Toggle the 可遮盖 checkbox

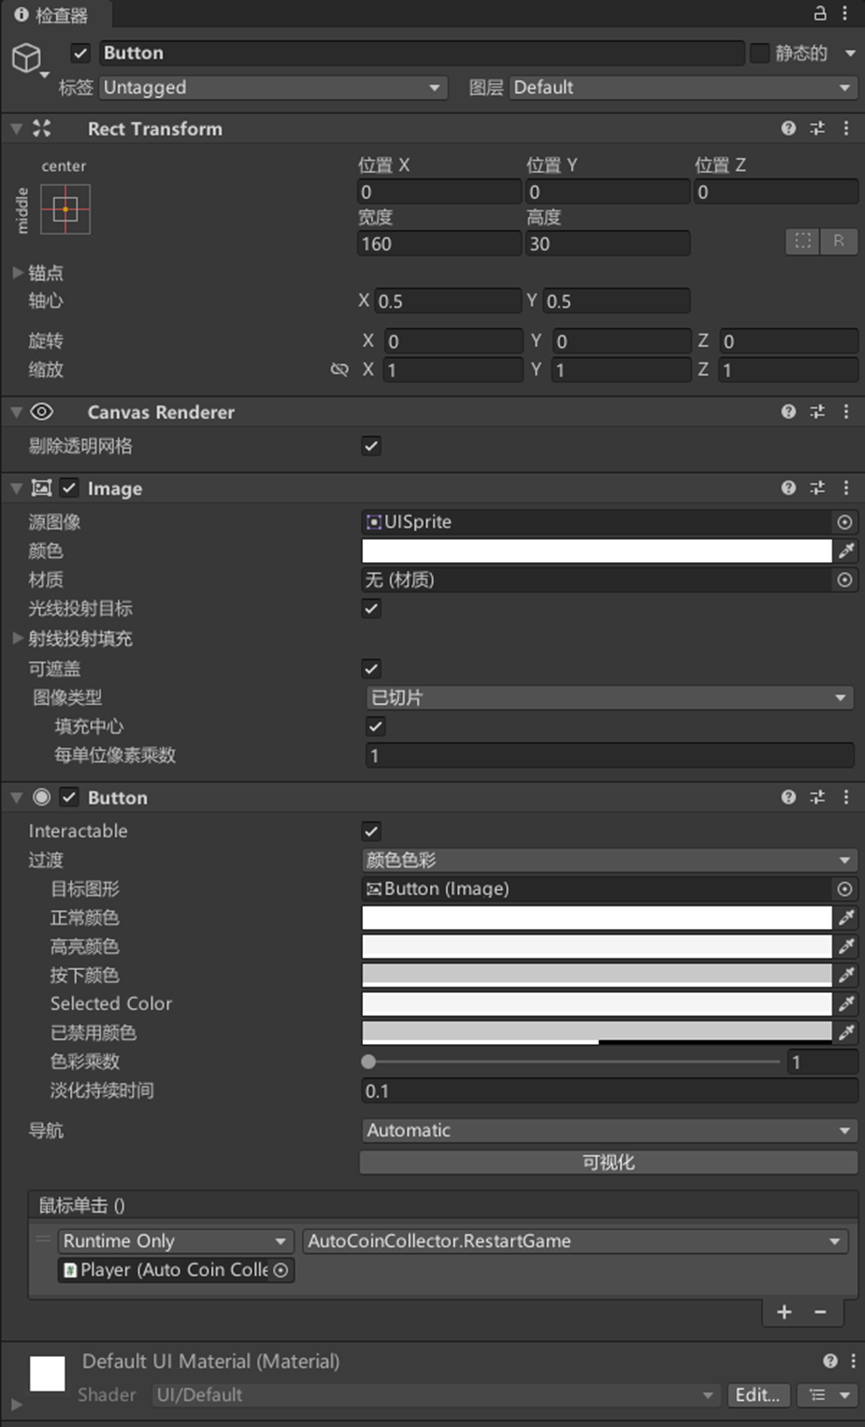tap(371, 669)
